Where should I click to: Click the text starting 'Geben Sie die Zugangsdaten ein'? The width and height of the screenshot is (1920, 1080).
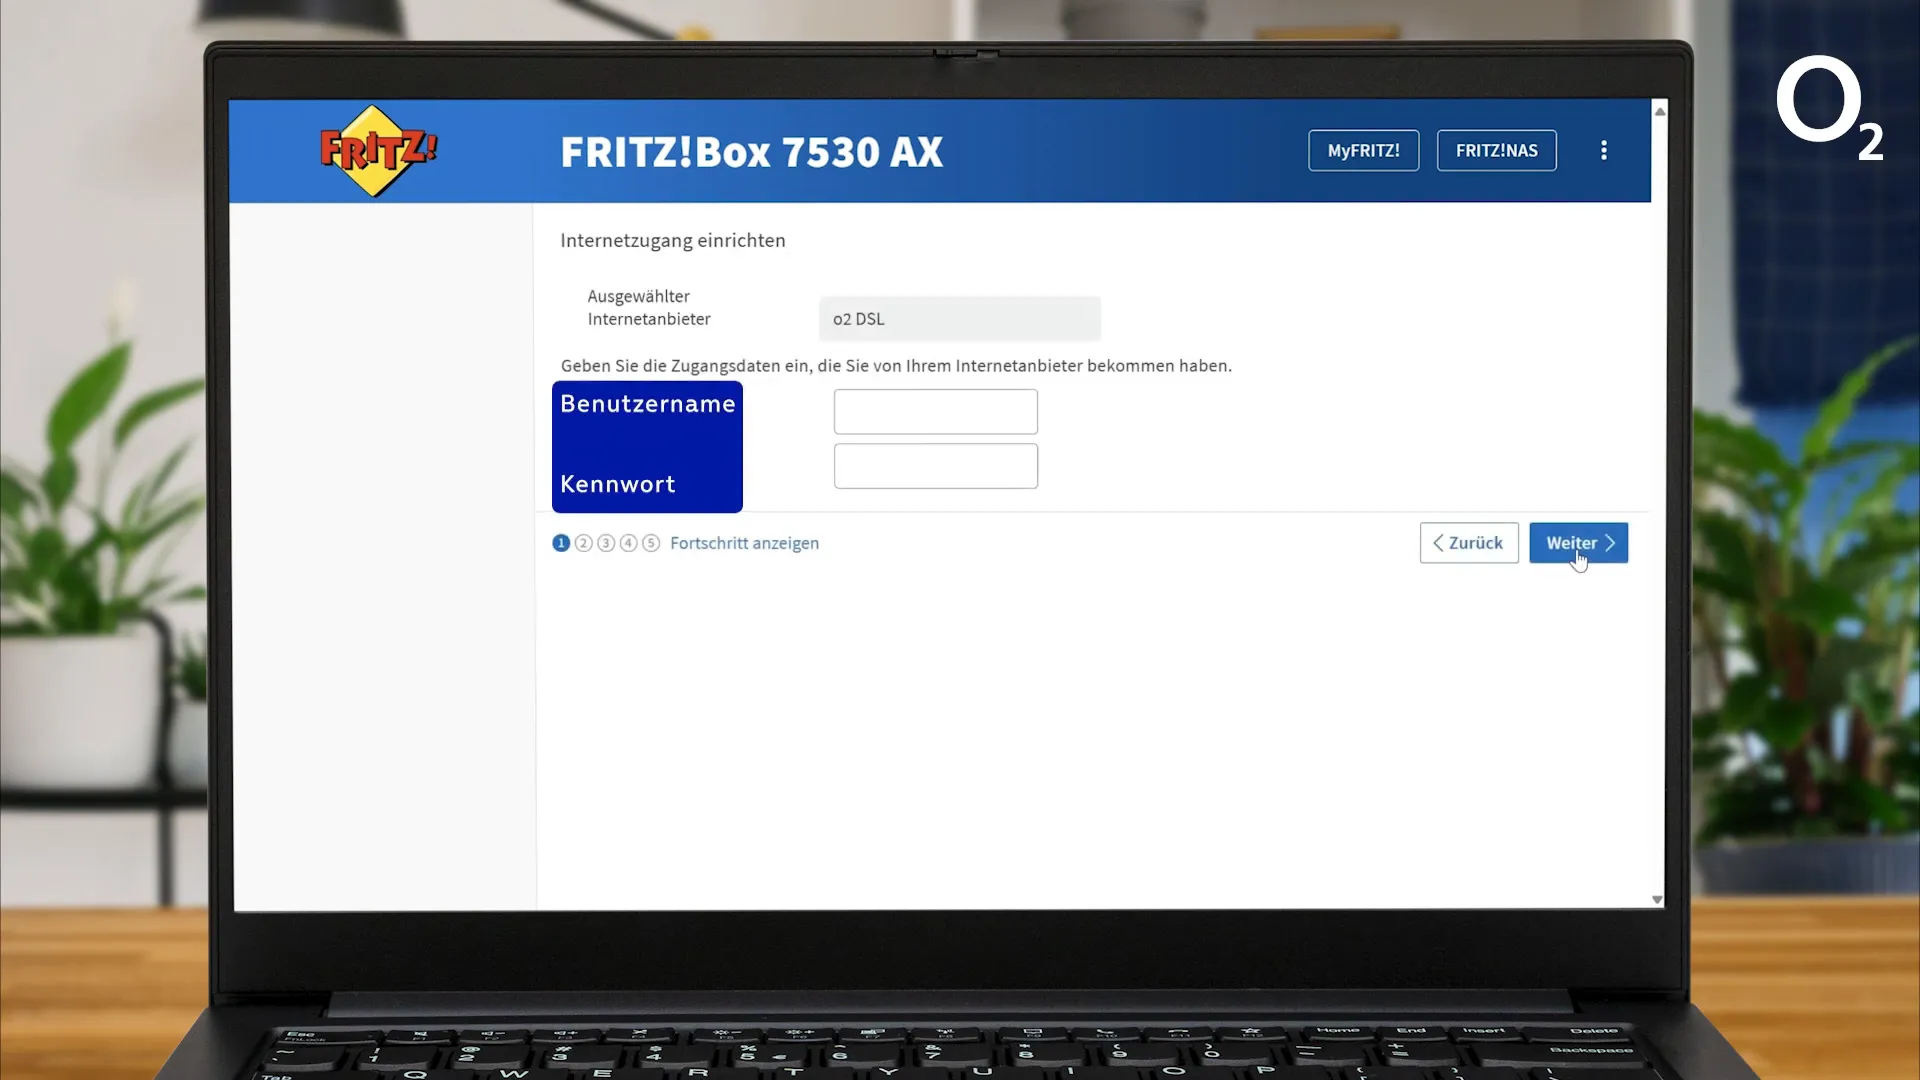click(896, 366)
